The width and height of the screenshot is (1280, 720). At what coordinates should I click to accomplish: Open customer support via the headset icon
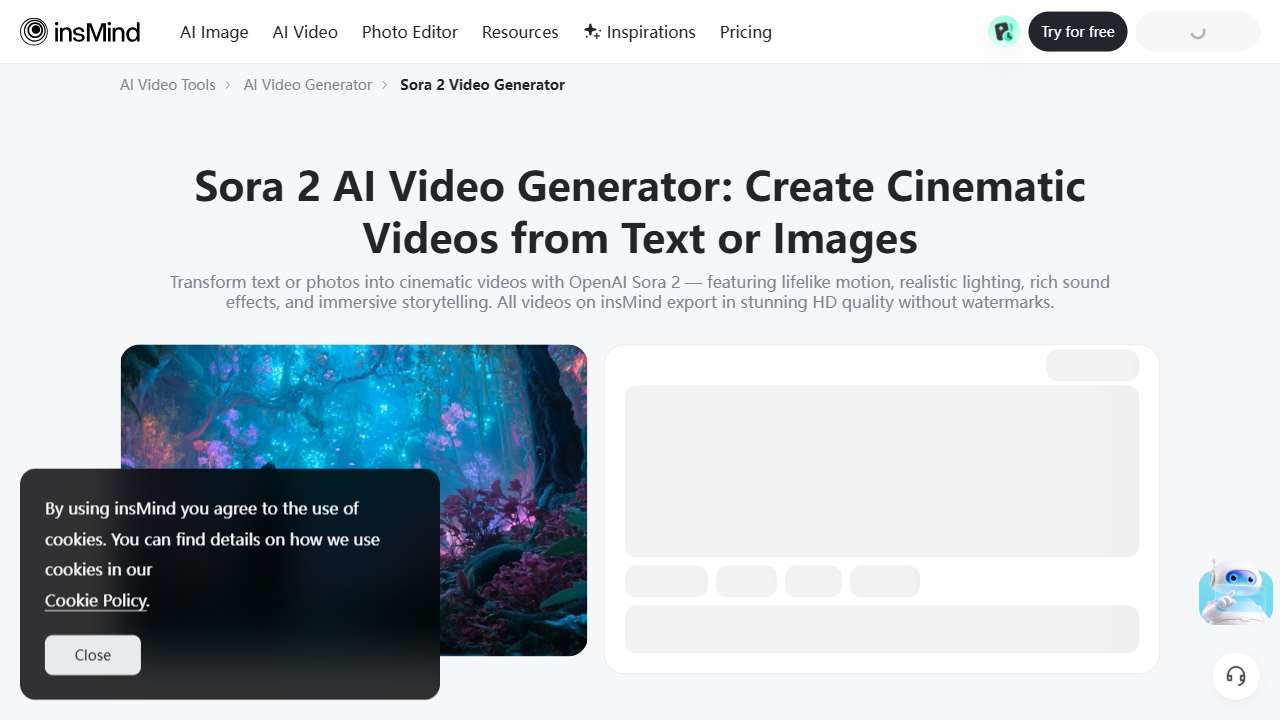click(1236, 676)
